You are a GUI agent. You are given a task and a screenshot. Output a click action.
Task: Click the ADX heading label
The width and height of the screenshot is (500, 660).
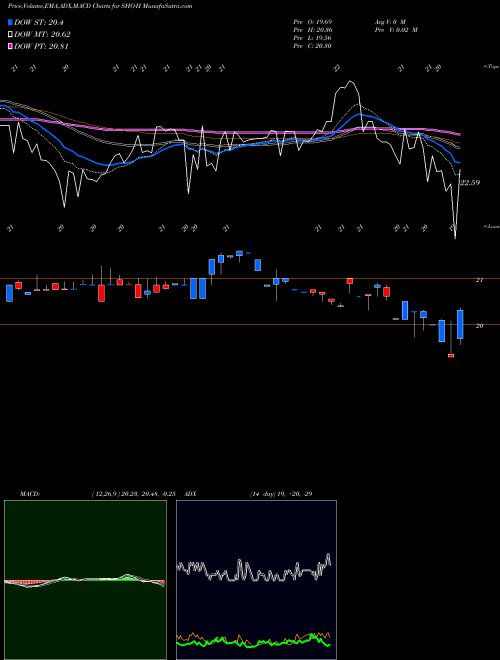click(x=190, y=494)
